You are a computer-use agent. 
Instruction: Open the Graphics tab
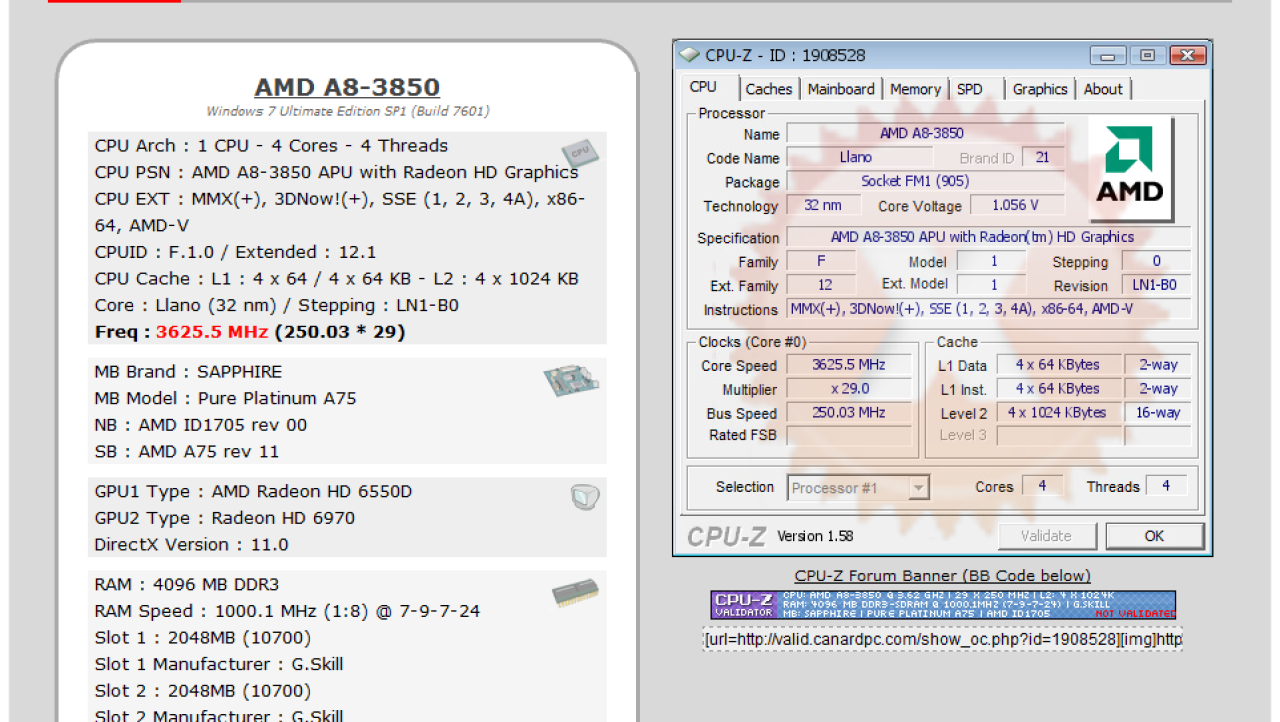click(x=1040, y=89)
